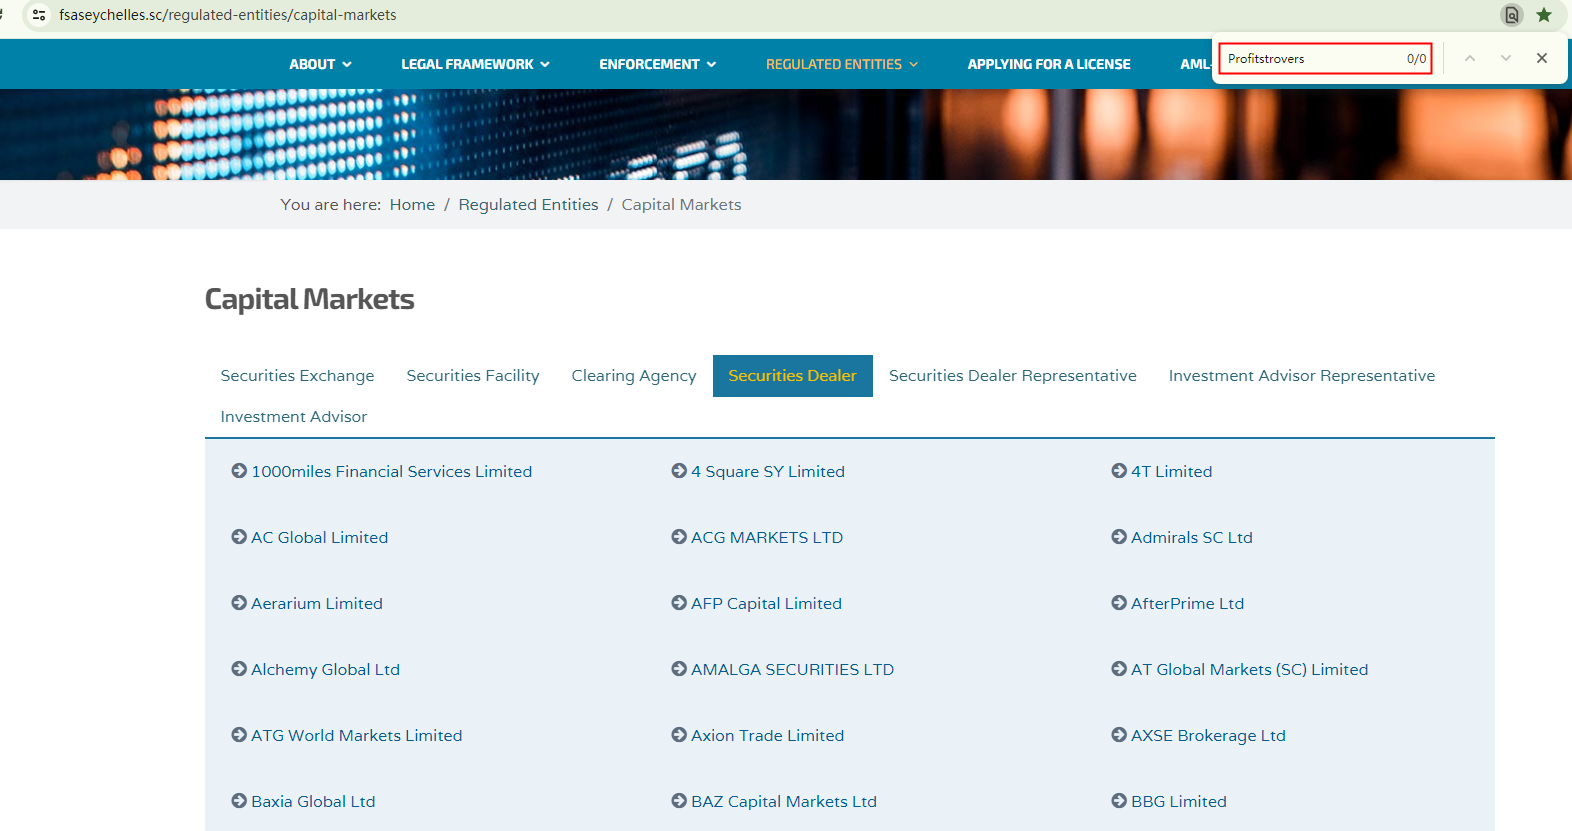Viewport: 1572px width, 831px height.
Task: Click the site information icon beside URL
Action: point(39,15)
